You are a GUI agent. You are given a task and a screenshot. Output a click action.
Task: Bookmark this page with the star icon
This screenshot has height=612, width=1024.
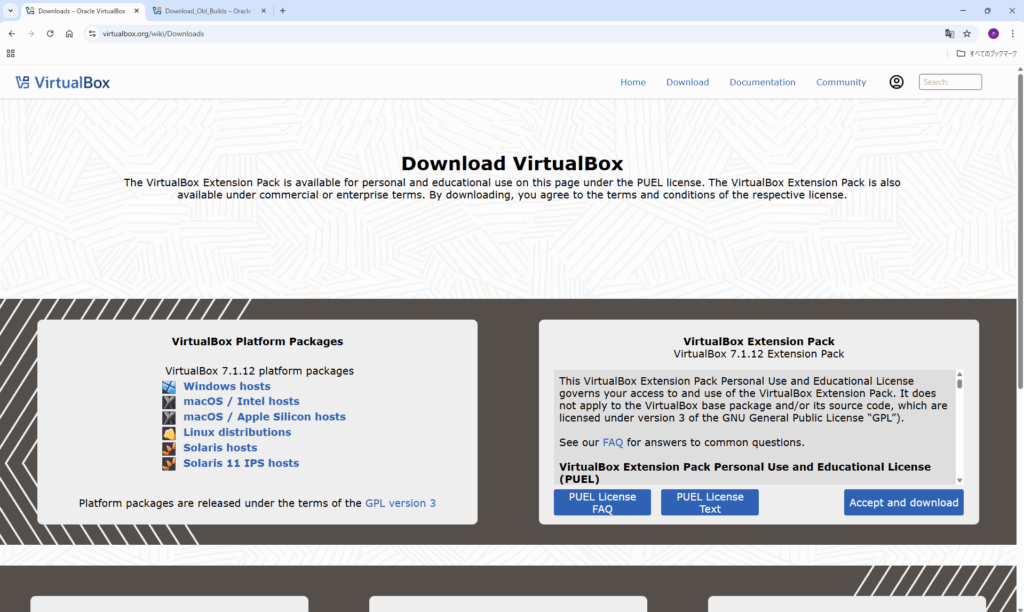(x=967, y=33)
